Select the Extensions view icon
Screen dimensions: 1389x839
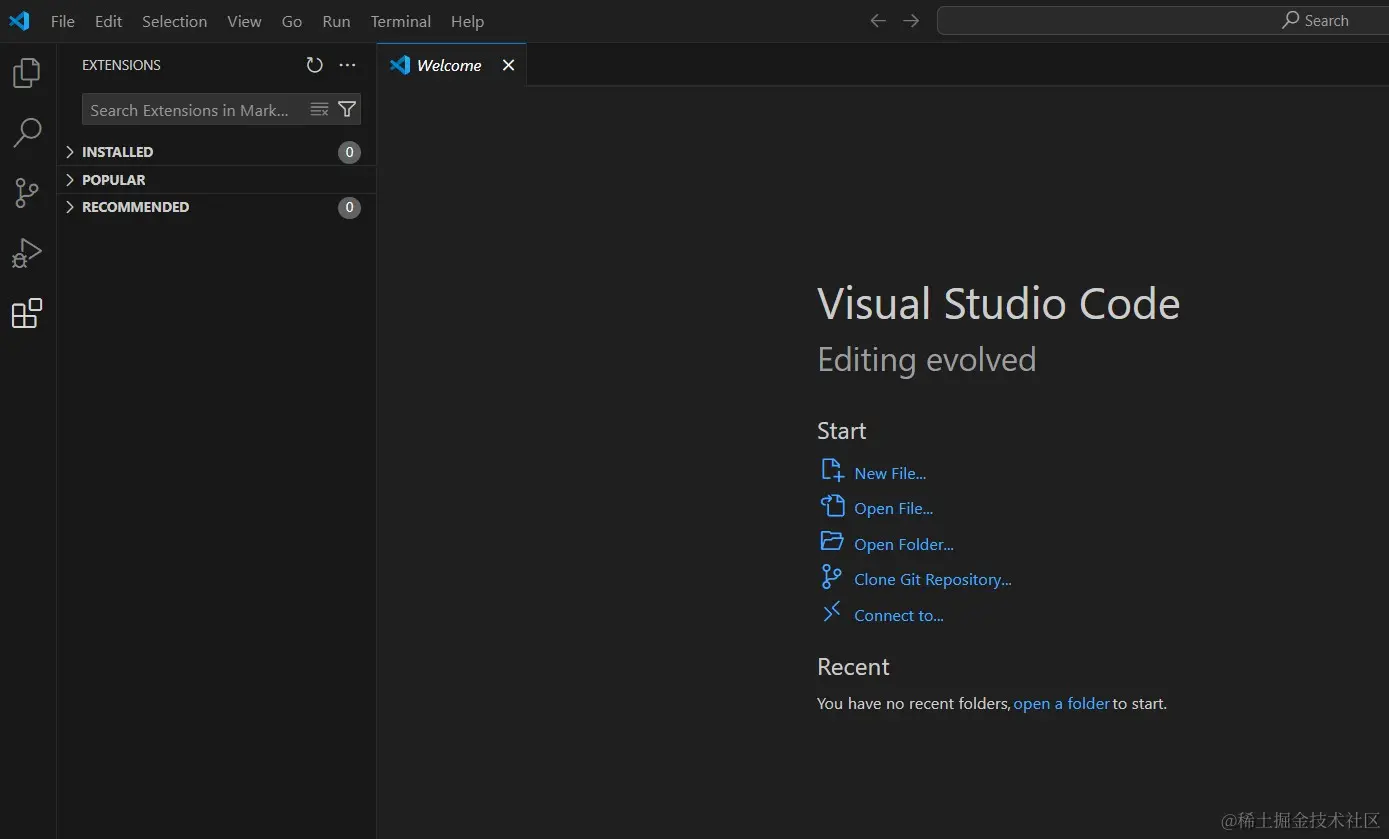tap(27, 313)
